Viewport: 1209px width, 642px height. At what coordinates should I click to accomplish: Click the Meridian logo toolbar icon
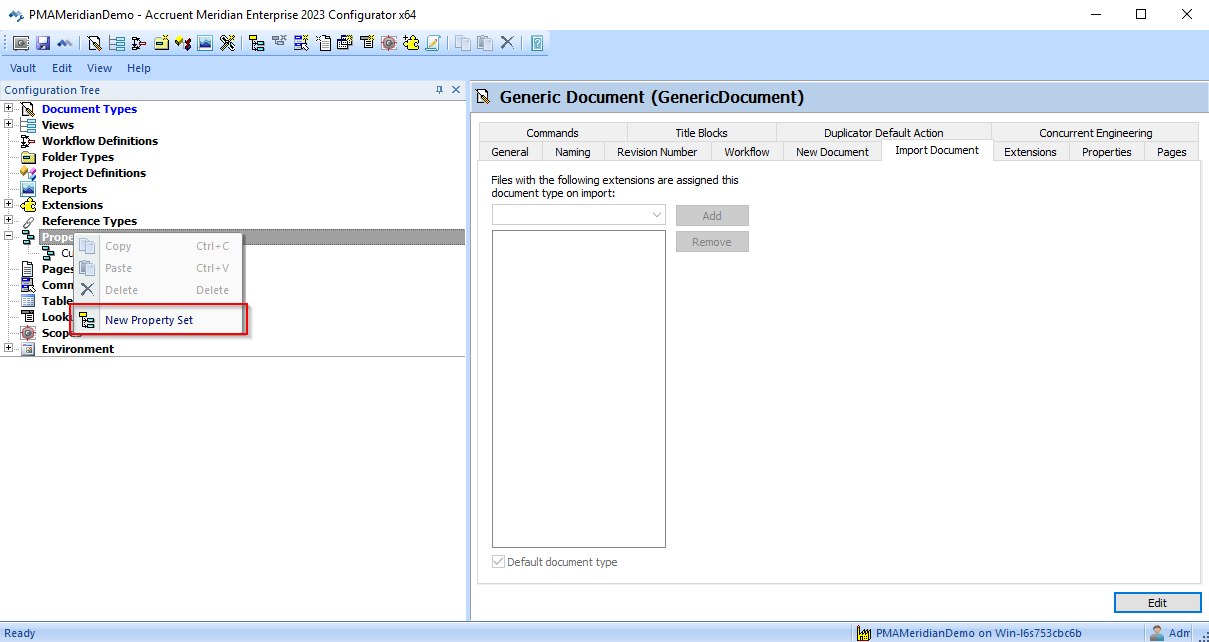click(x=64, y=43)
